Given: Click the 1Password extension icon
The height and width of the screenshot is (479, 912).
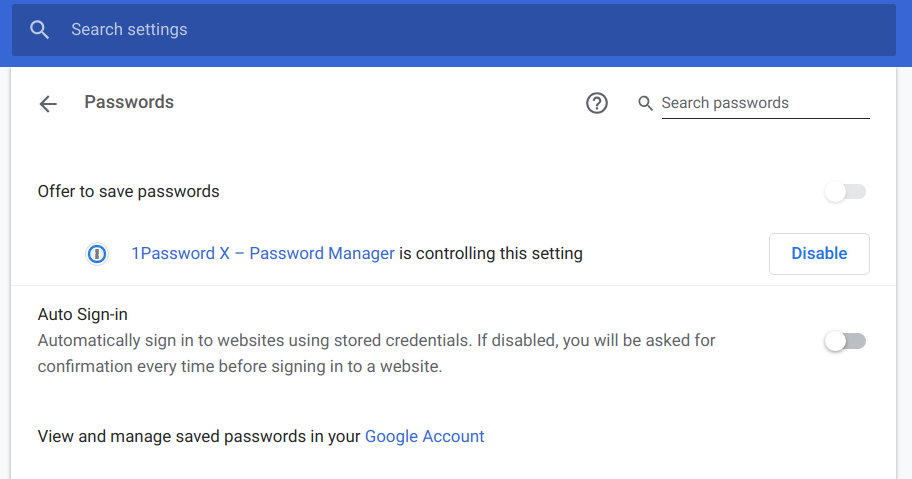Looking at the screenshot, I should pos(96,254).
